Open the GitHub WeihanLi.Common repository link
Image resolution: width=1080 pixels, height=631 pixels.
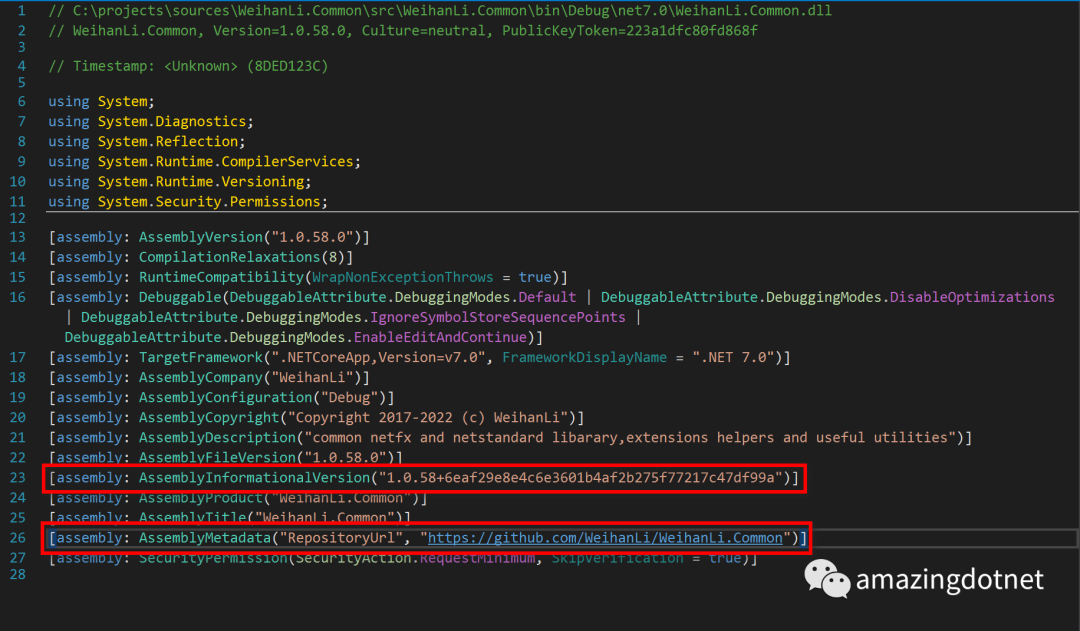pos(605,537)
